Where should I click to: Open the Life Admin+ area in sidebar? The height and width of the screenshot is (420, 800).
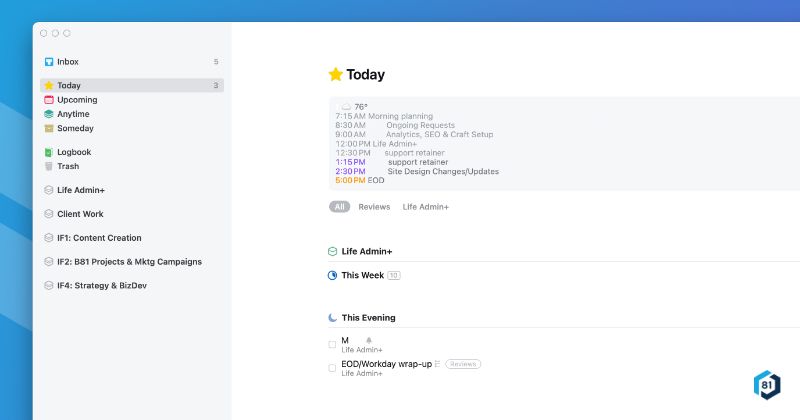81,190
